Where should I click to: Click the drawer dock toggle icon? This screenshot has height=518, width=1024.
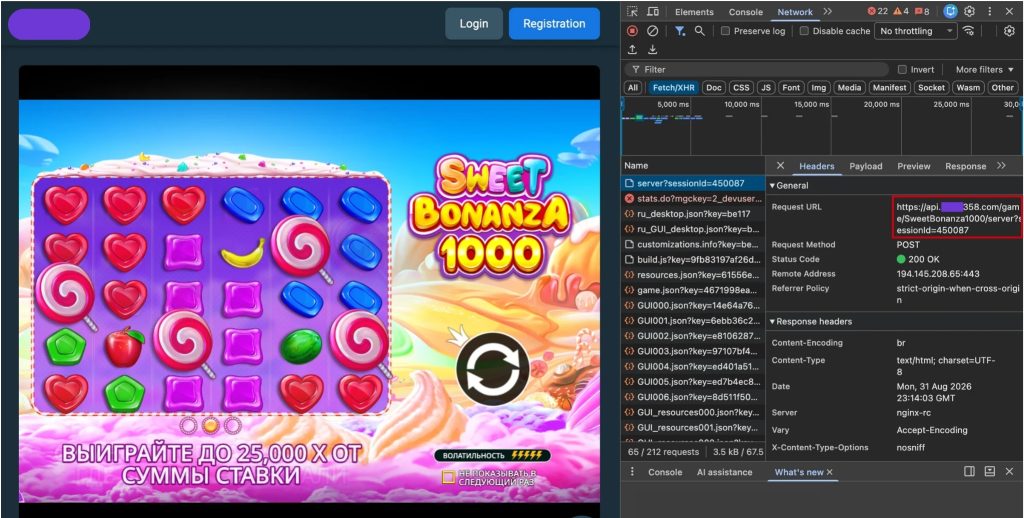pos(989,472)
